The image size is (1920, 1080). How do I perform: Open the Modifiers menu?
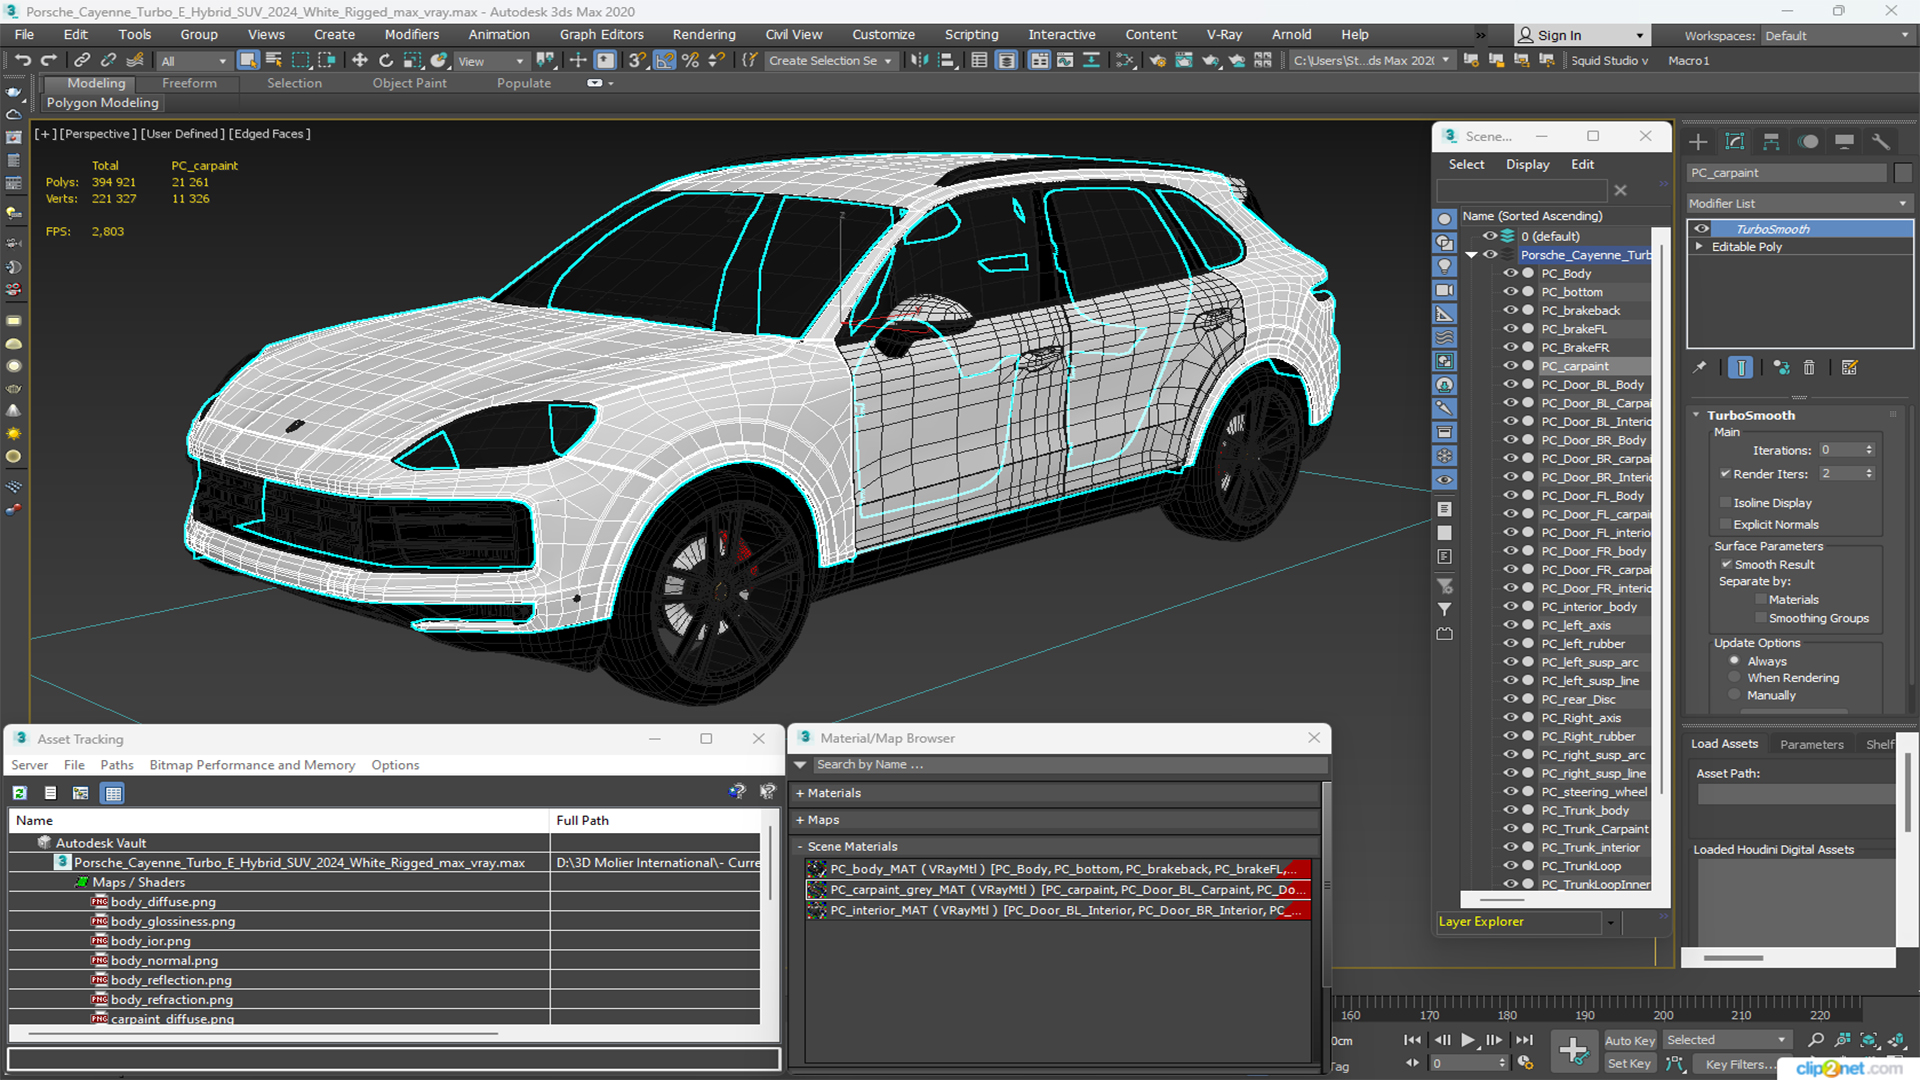412,34
